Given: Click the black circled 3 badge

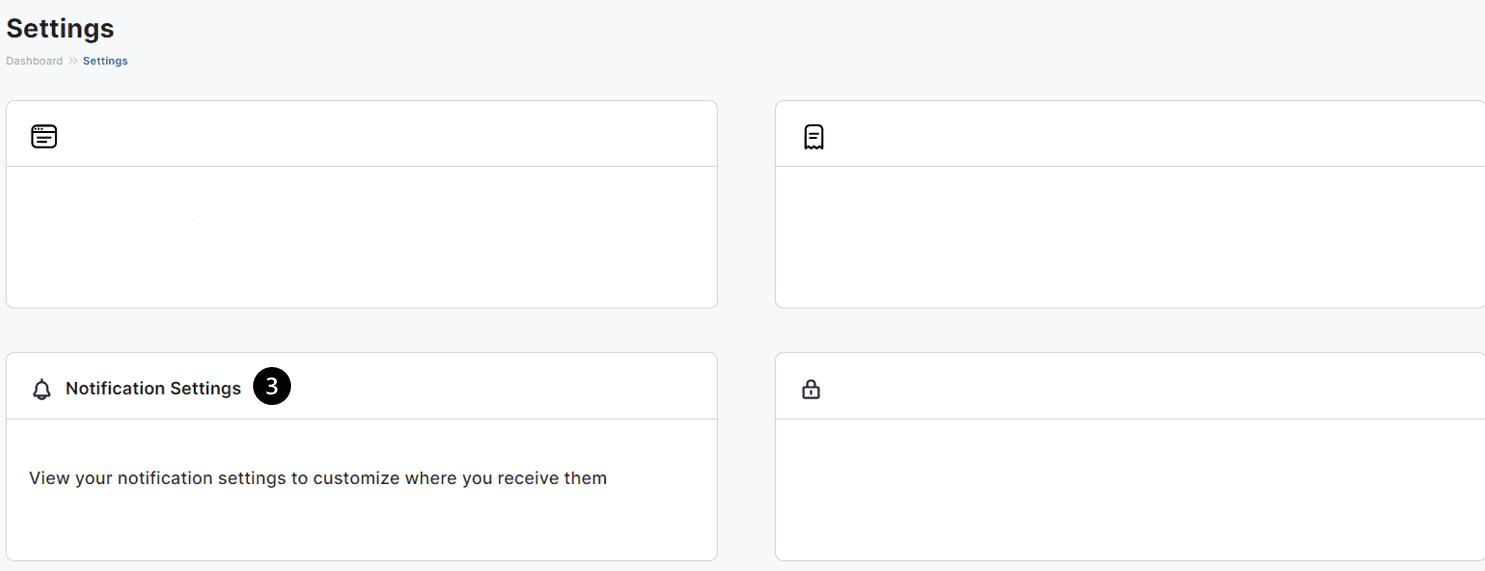Looking at the screenshot, I should (x=272, y=387).
